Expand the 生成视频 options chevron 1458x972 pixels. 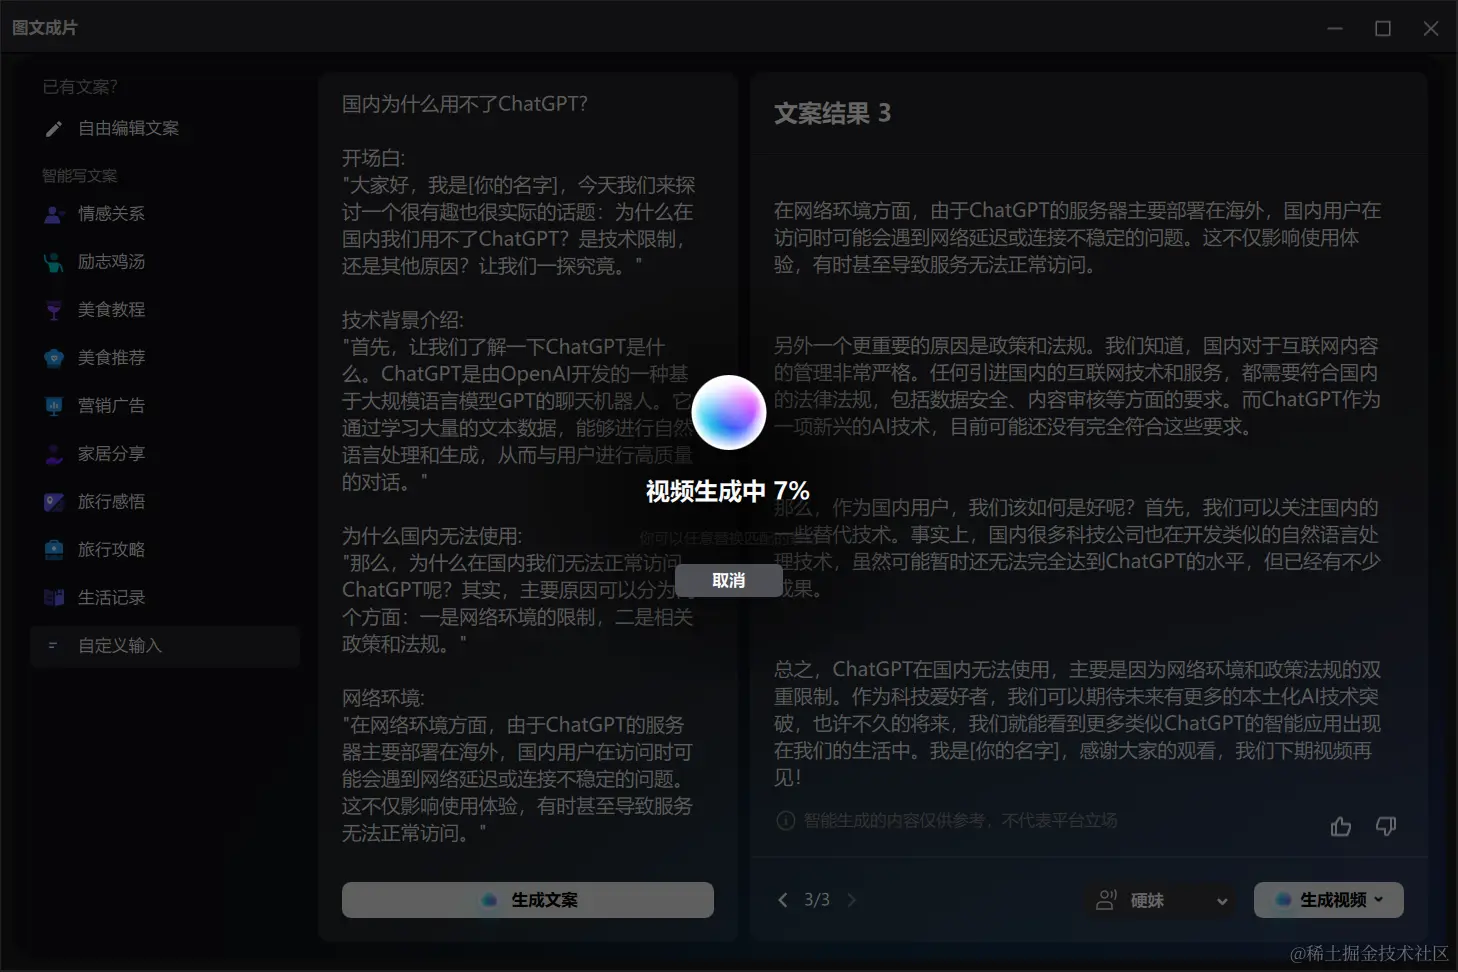(x=1378, y=900)
